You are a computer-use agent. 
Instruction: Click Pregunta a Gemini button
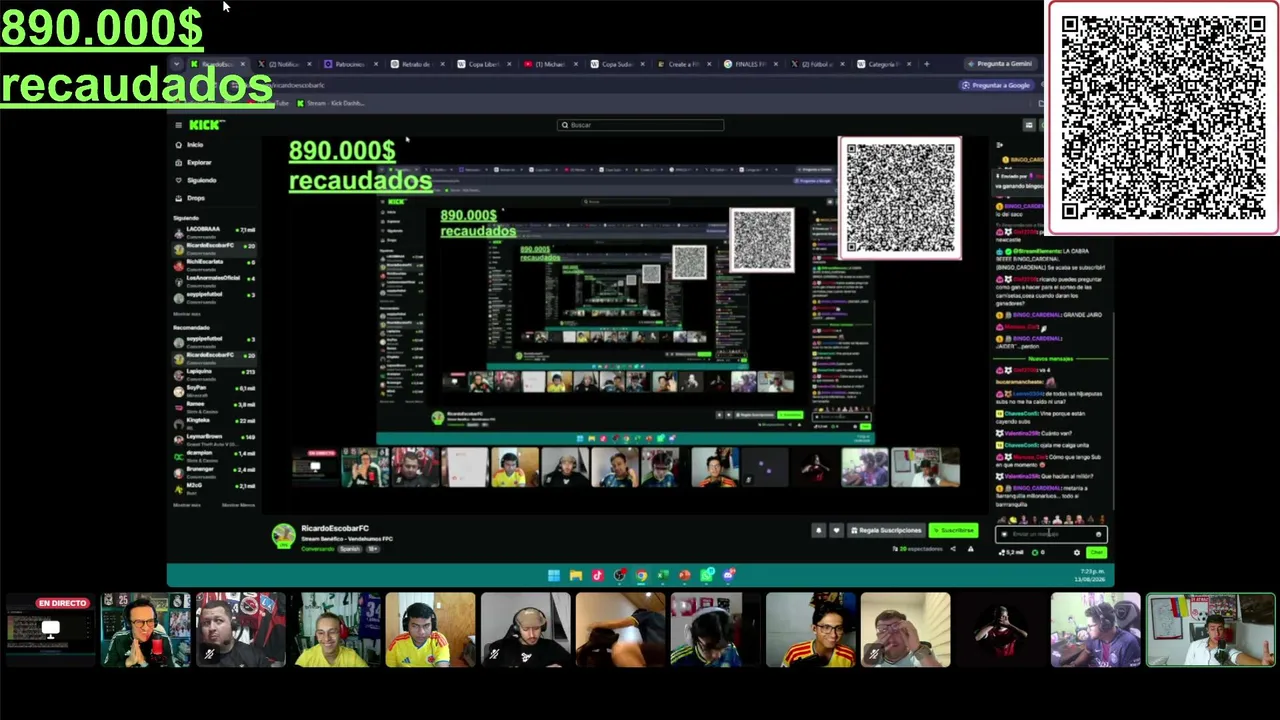999,64
